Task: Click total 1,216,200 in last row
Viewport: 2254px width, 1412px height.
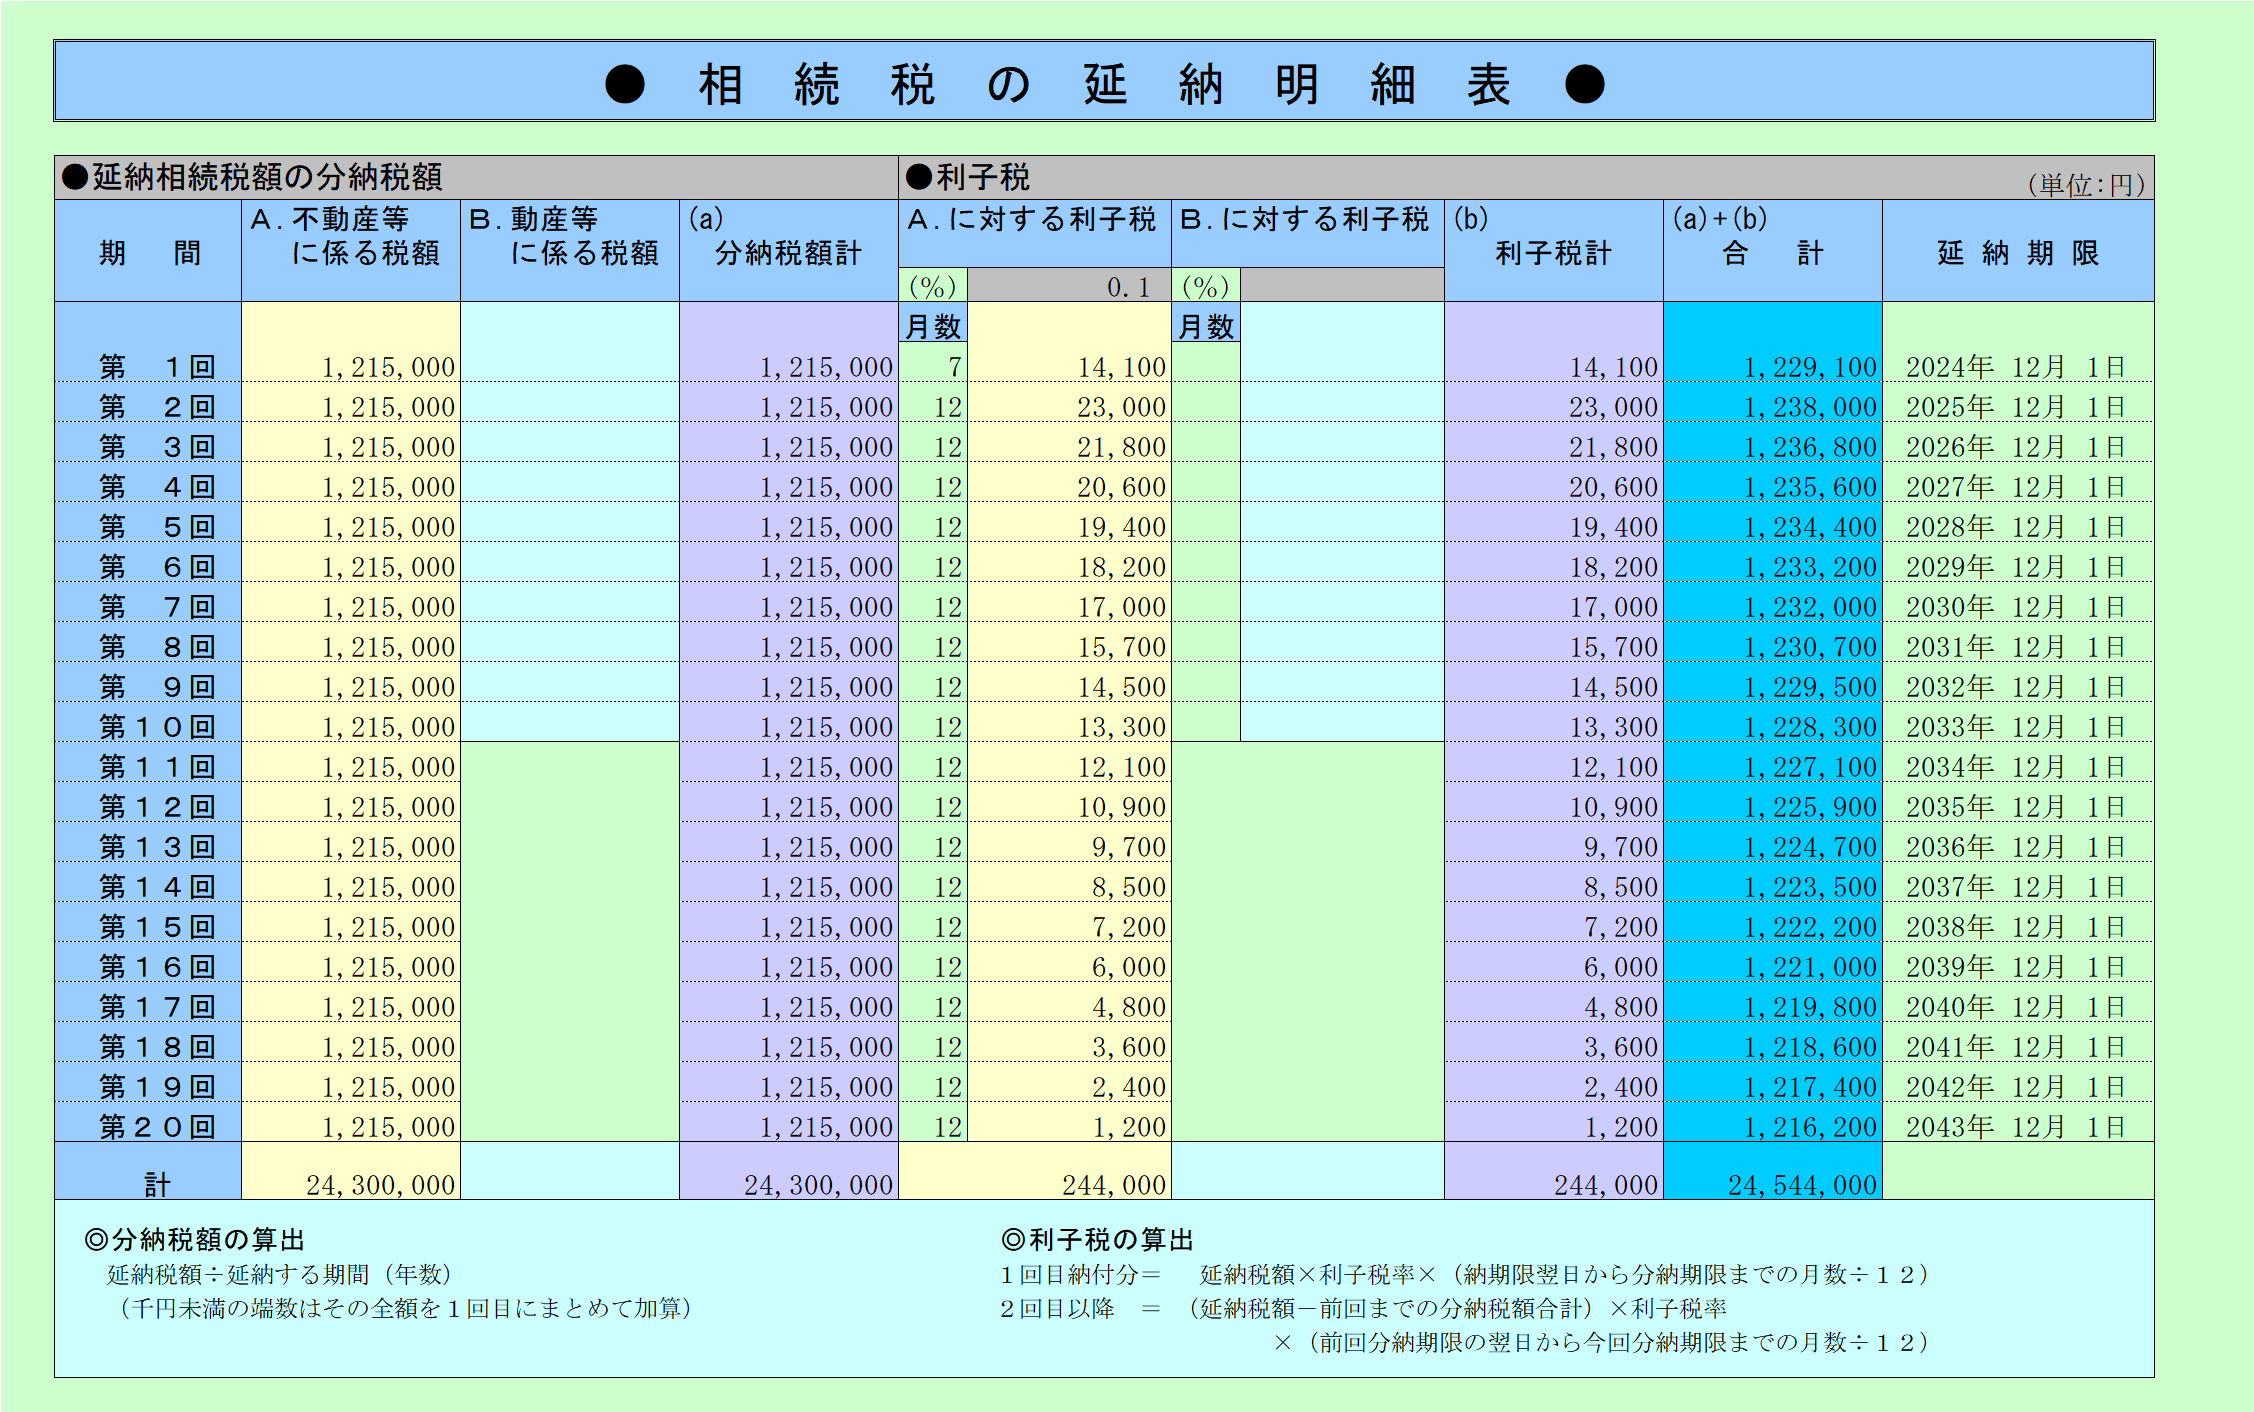Action: coord(1810,1127)
